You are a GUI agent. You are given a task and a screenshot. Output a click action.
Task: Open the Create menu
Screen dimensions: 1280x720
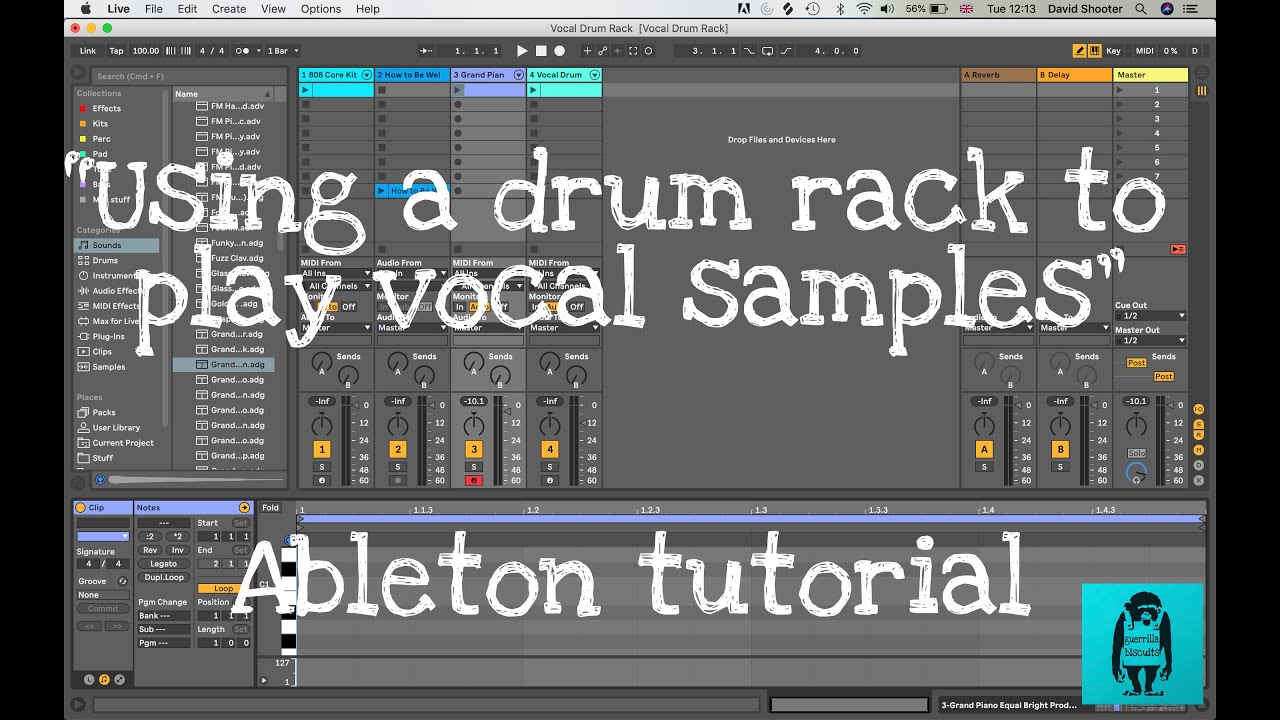[228, 9]
